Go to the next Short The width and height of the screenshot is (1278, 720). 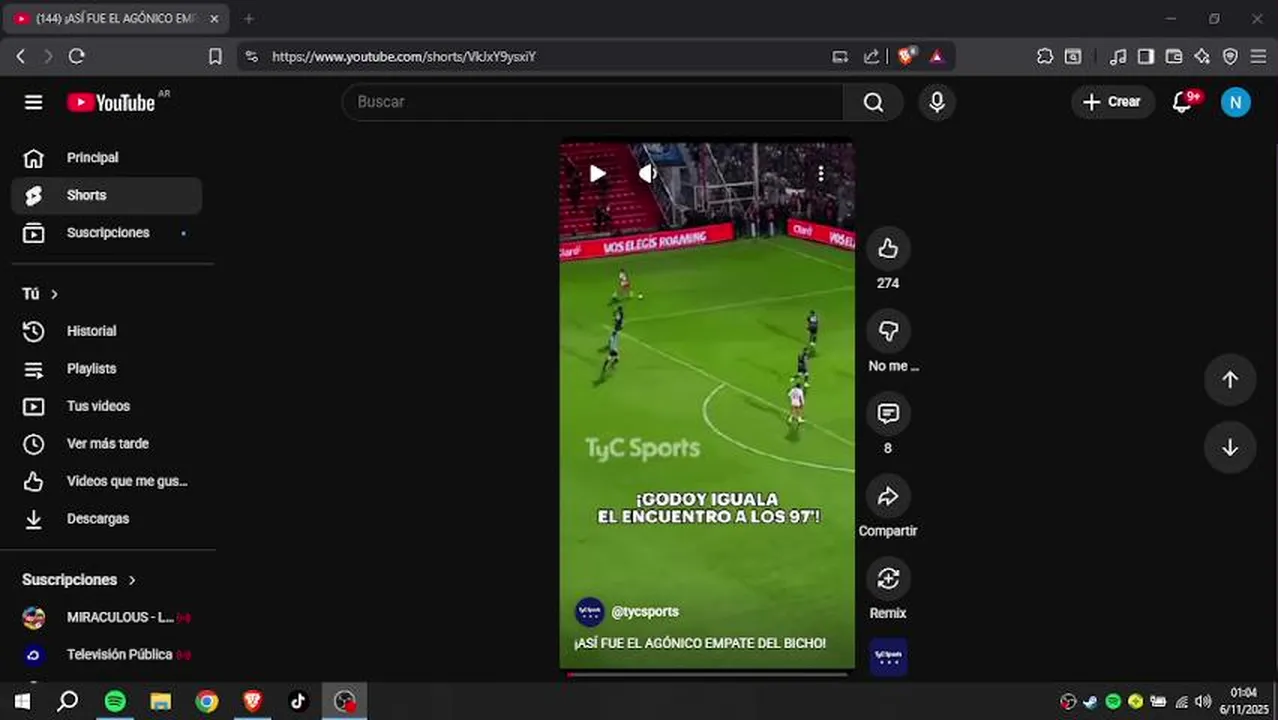pyautogui.click(x=1230, y=448)
